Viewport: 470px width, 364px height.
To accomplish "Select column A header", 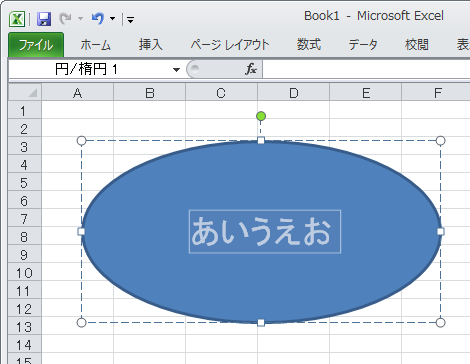I will [78, 92].
